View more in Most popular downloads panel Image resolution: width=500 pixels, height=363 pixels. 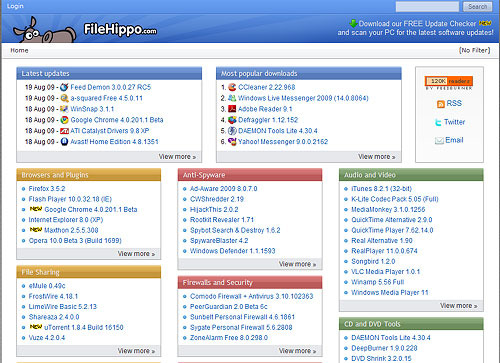click(377, 157)
